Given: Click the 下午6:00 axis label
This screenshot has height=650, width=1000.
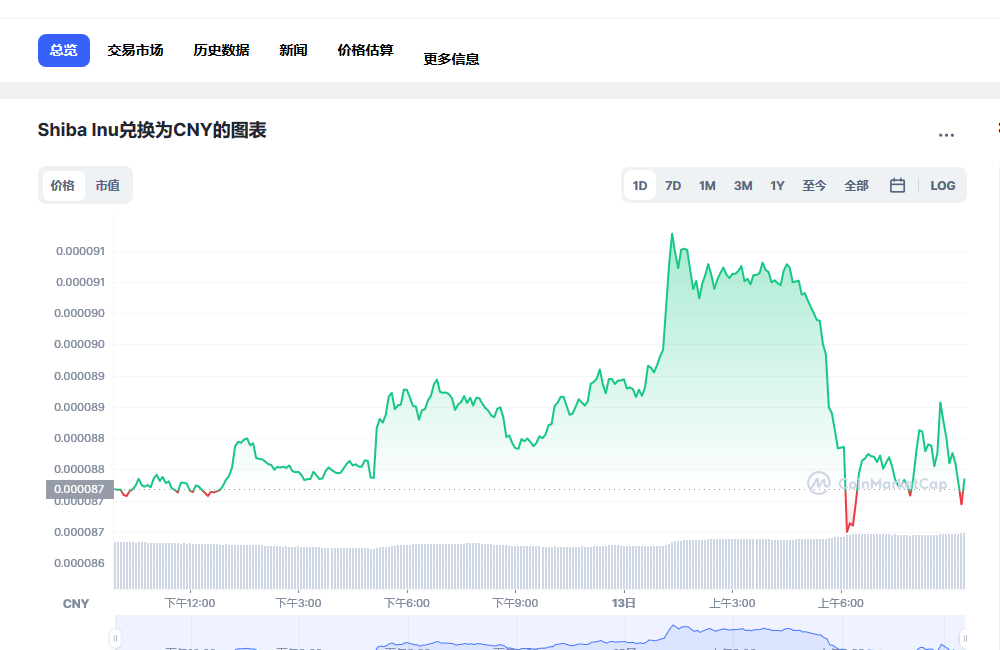Looking at the screenshot, I should pyautogui.click(x=407, y=603).
